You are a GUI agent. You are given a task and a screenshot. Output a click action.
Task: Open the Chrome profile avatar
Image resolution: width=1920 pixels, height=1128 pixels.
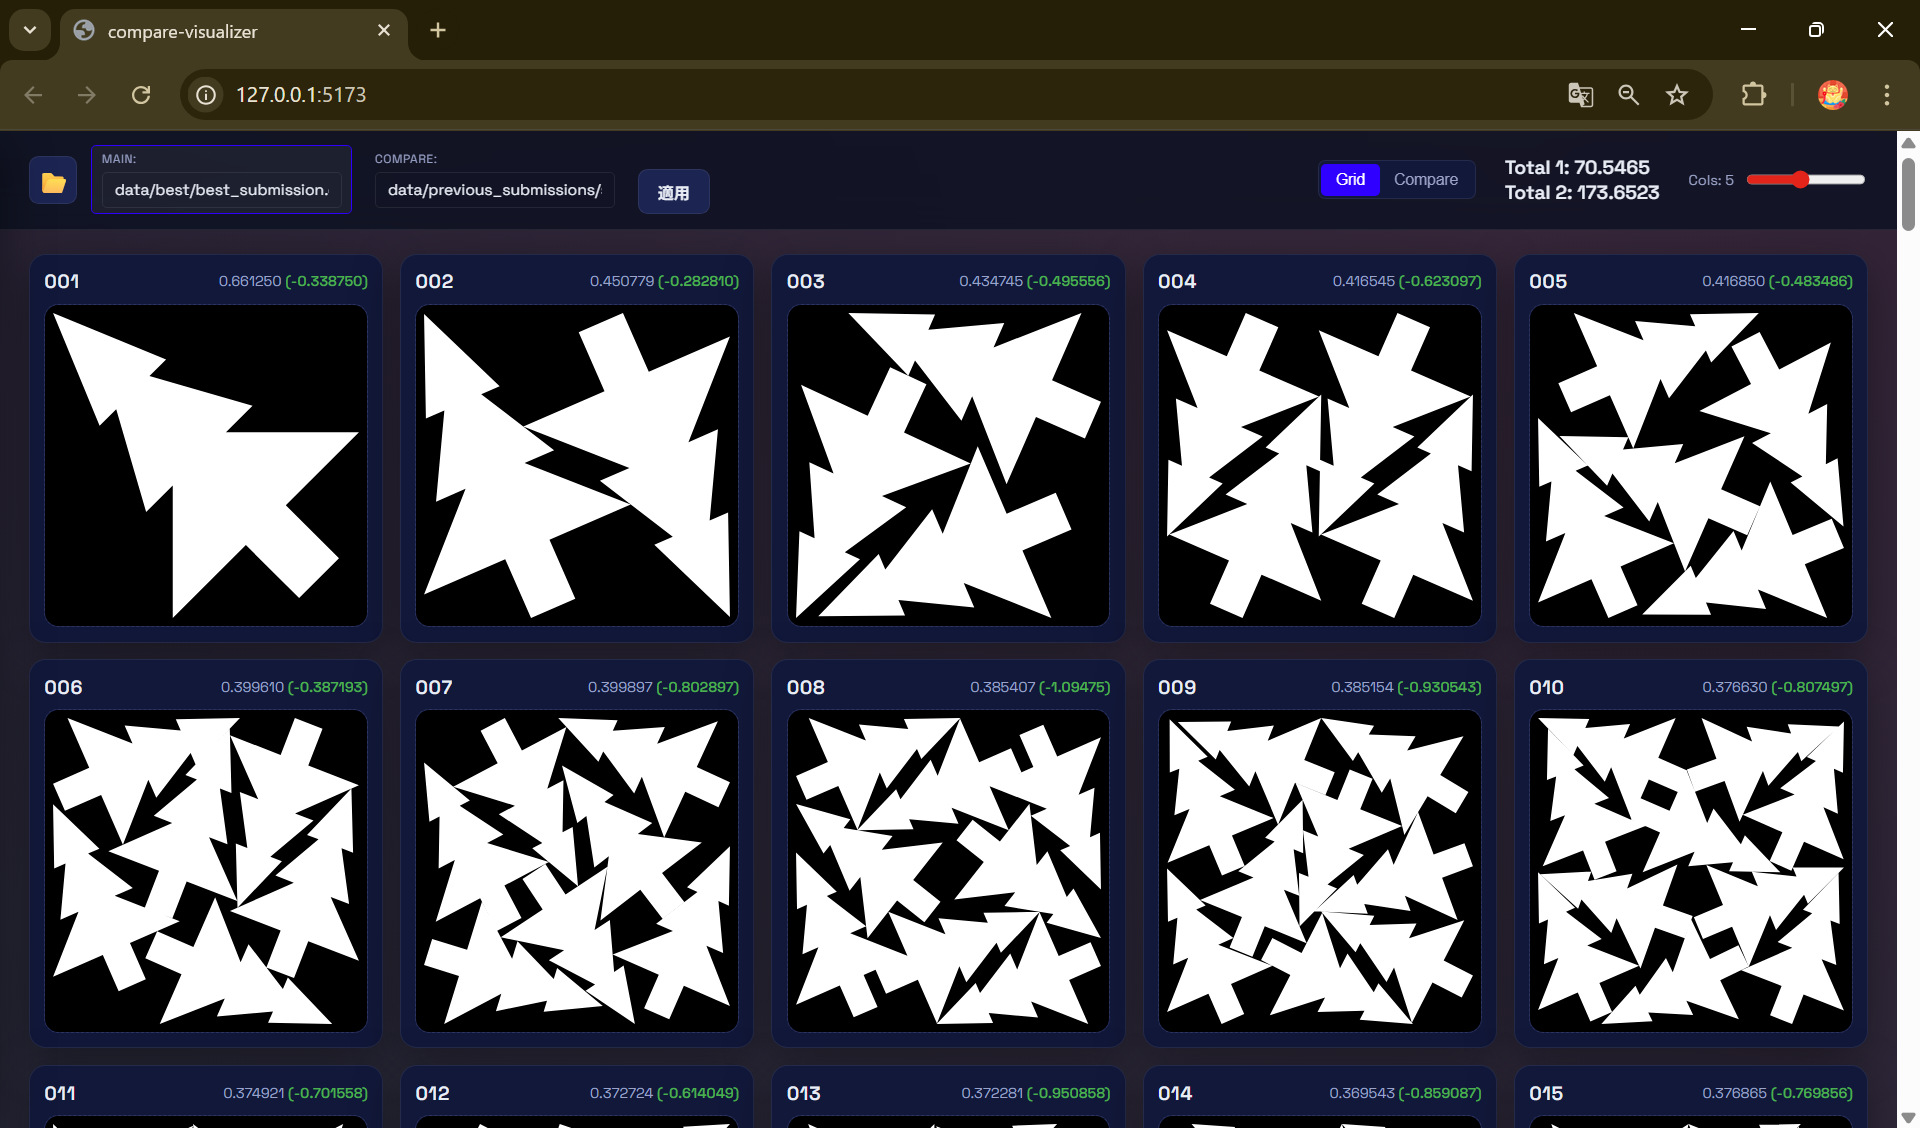pyautogui.click(x=1832, y=95)
